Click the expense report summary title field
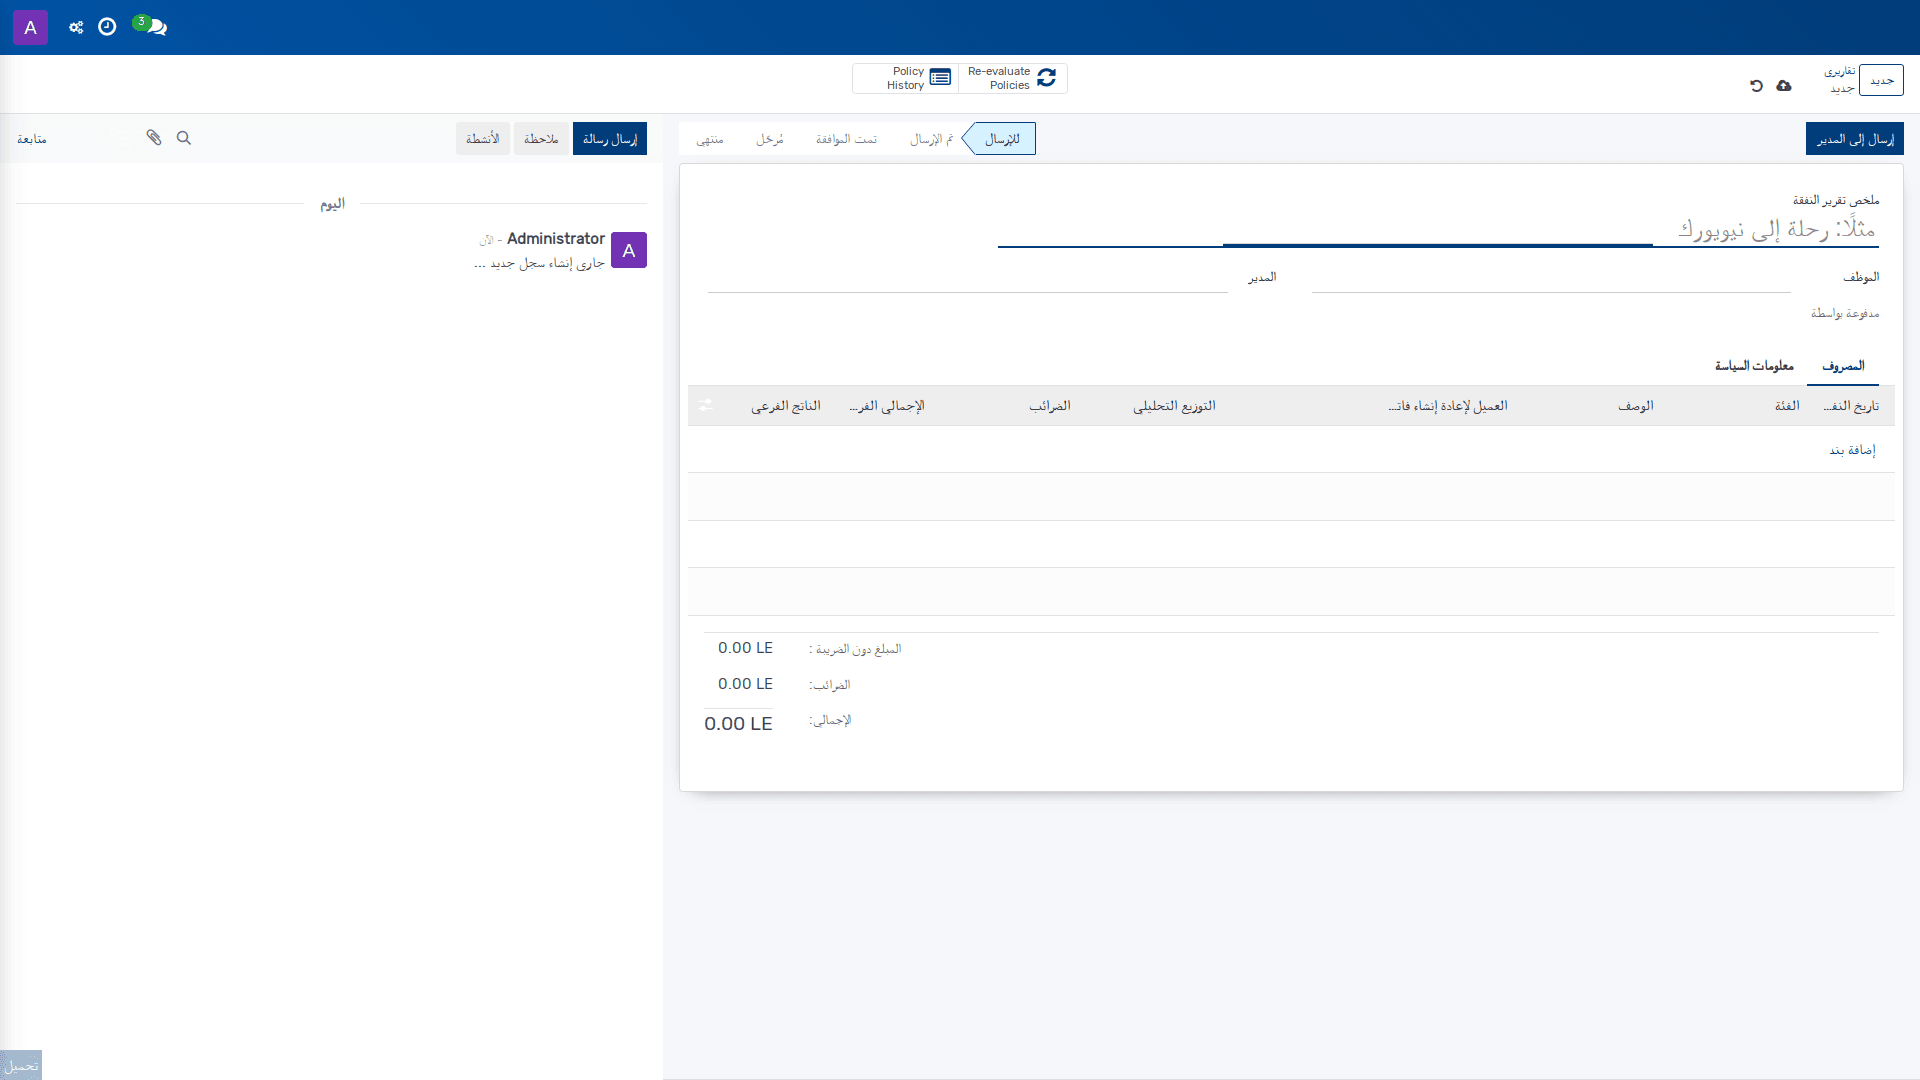 (1438, 229)
